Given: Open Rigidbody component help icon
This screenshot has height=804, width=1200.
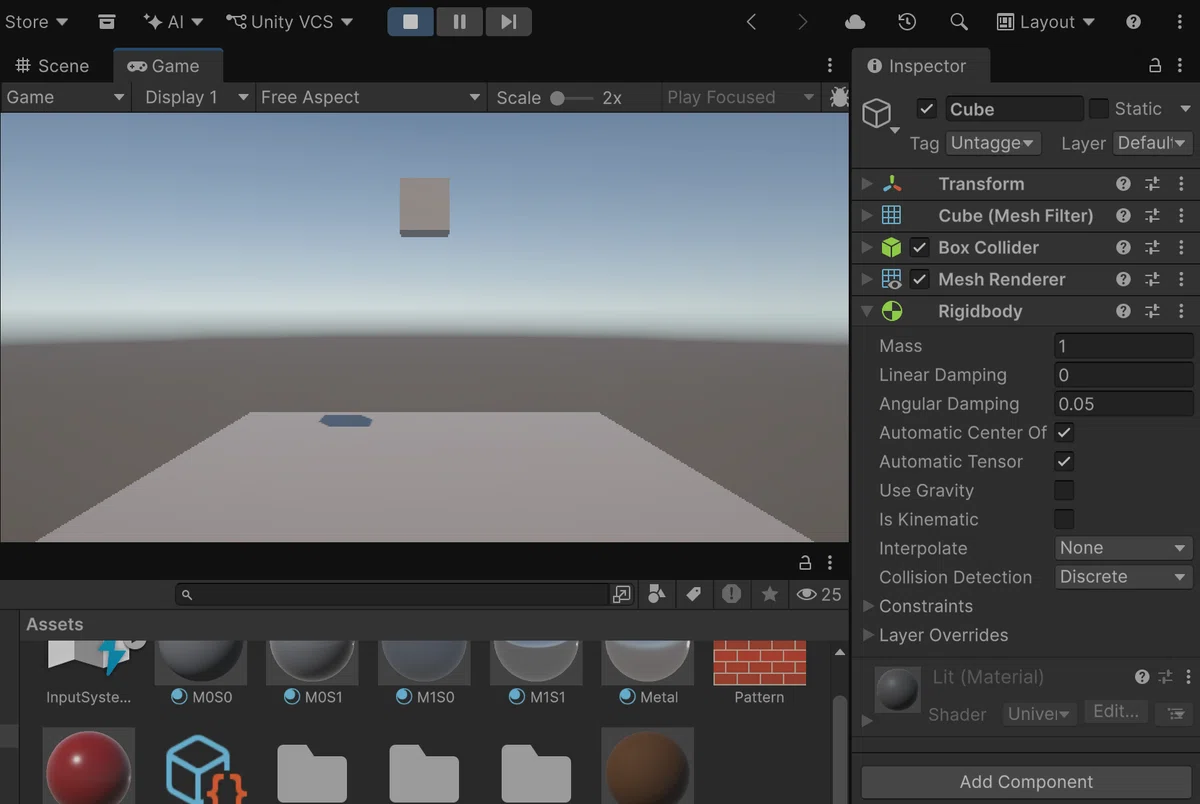Looking at the screenshot, I should pyautogui.click(x=1123, y=312).
